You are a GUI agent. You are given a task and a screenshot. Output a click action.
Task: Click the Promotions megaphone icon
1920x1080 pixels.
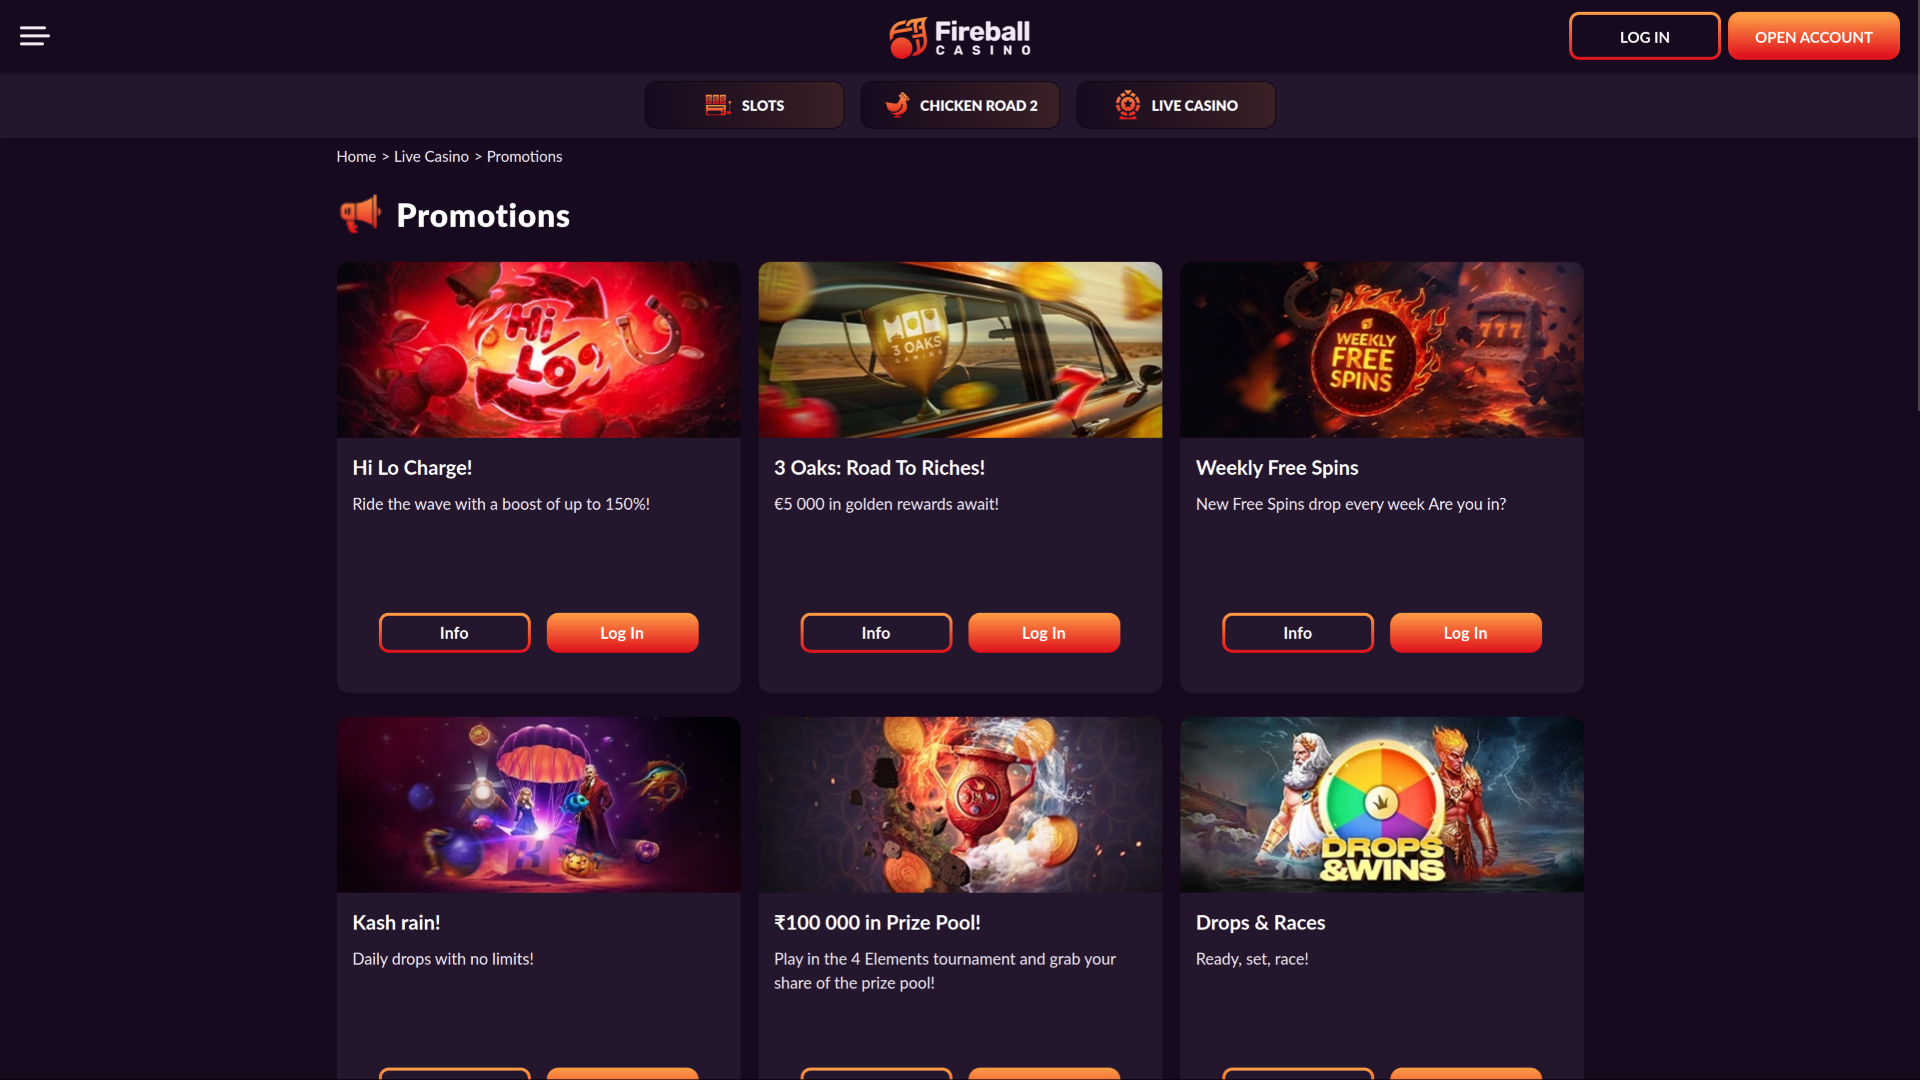click(360, 213)
